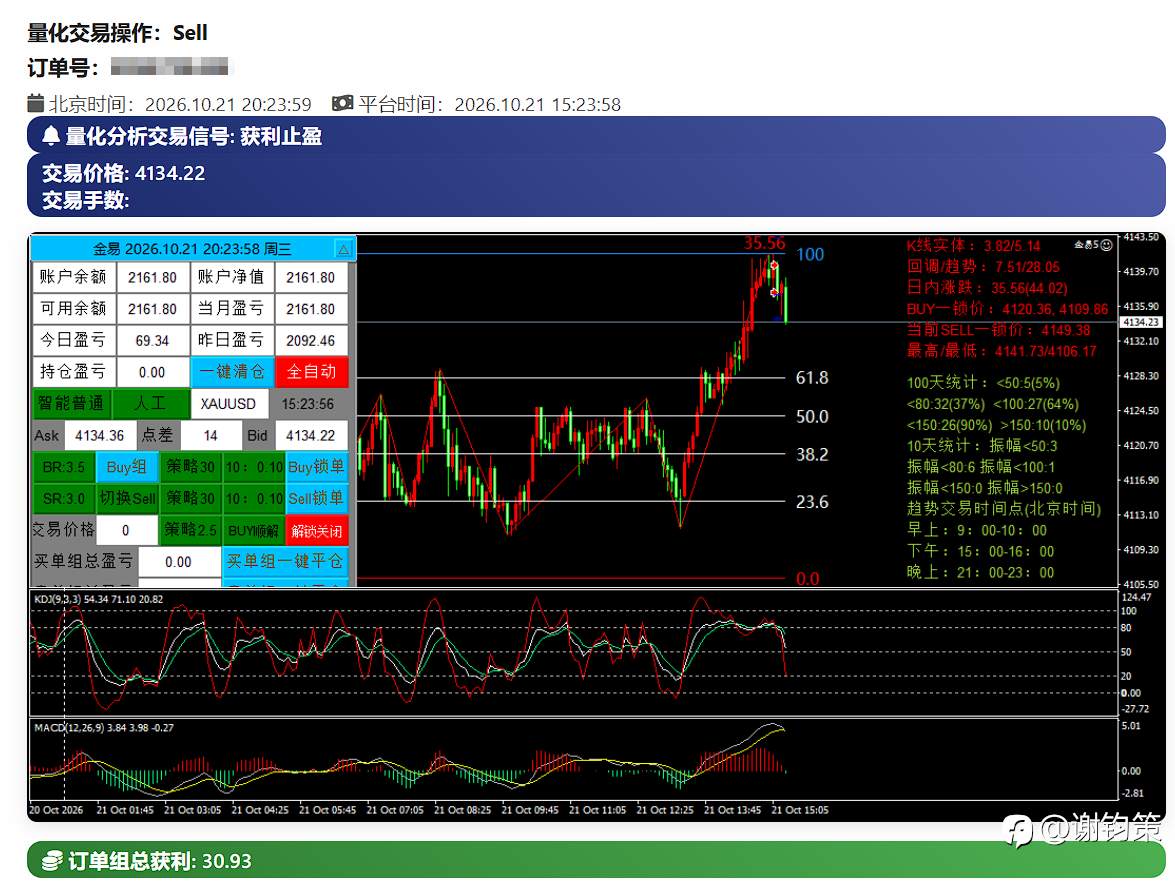
Task: Click the 日内涨跌 35.56(44.02) readout
Action: 987,288
